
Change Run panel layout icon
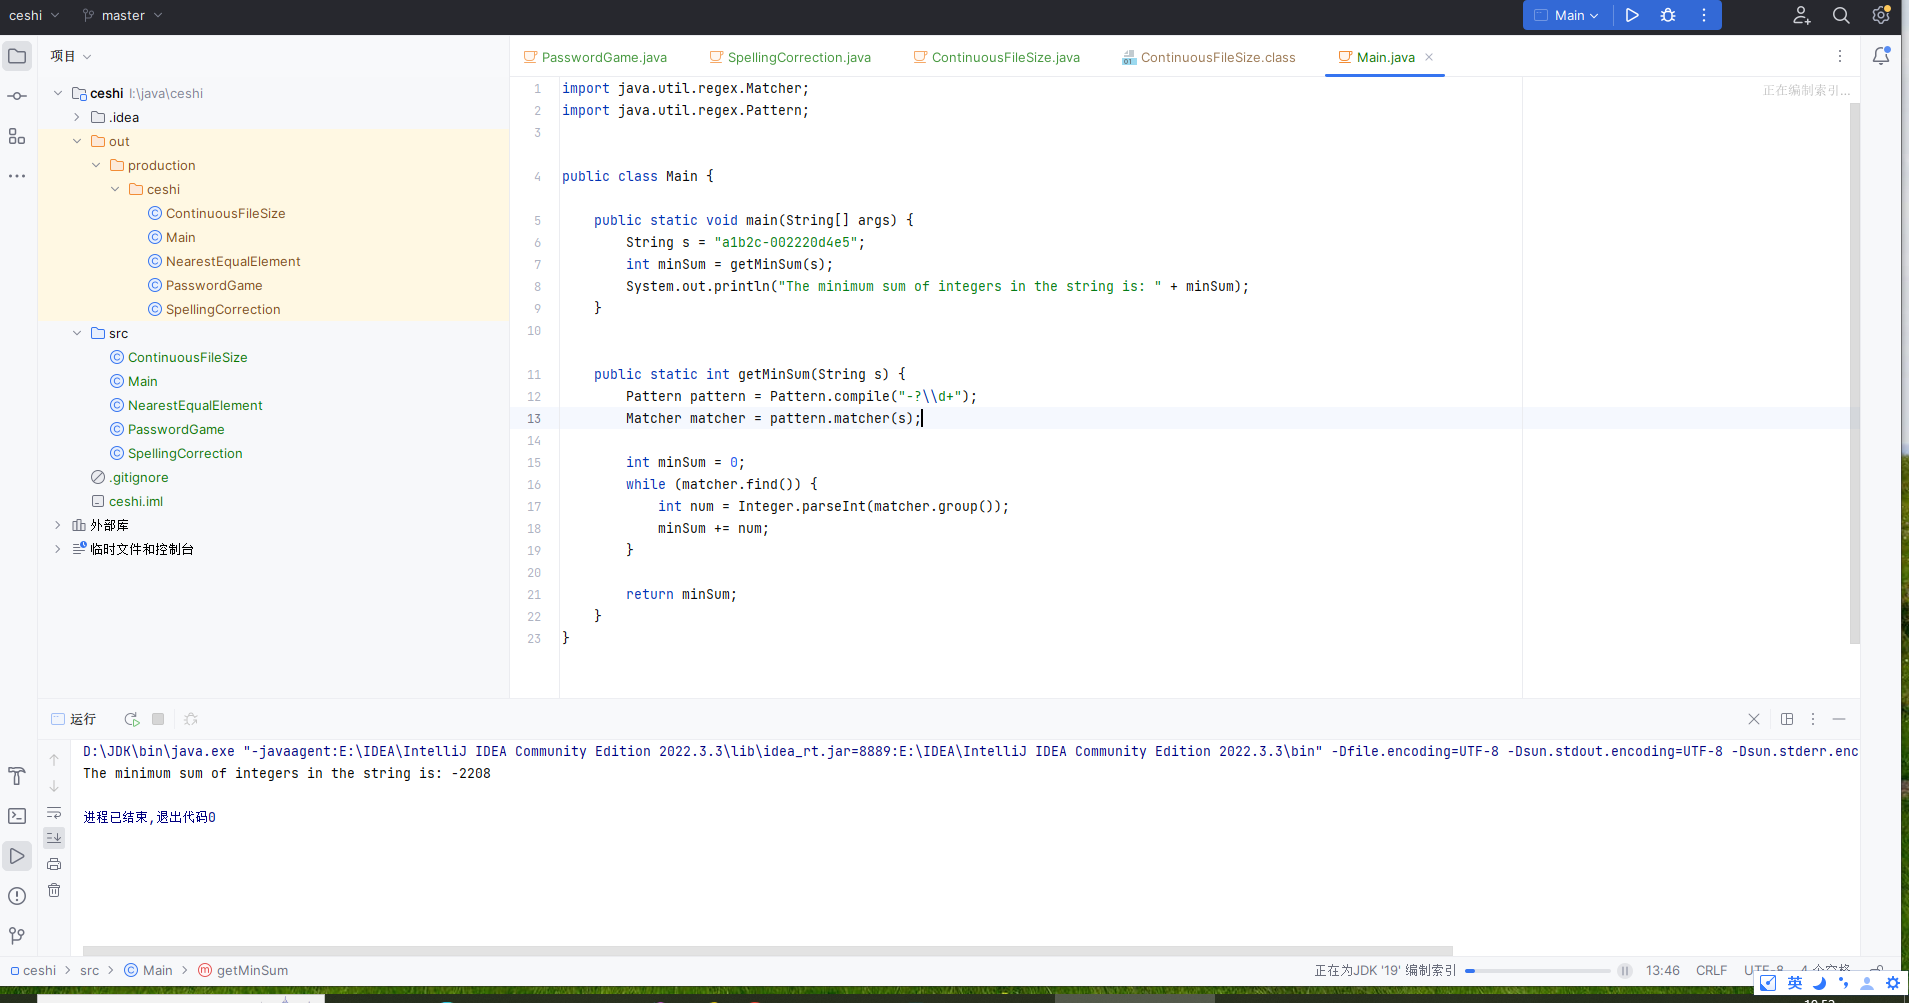(x=1787, y=719)
